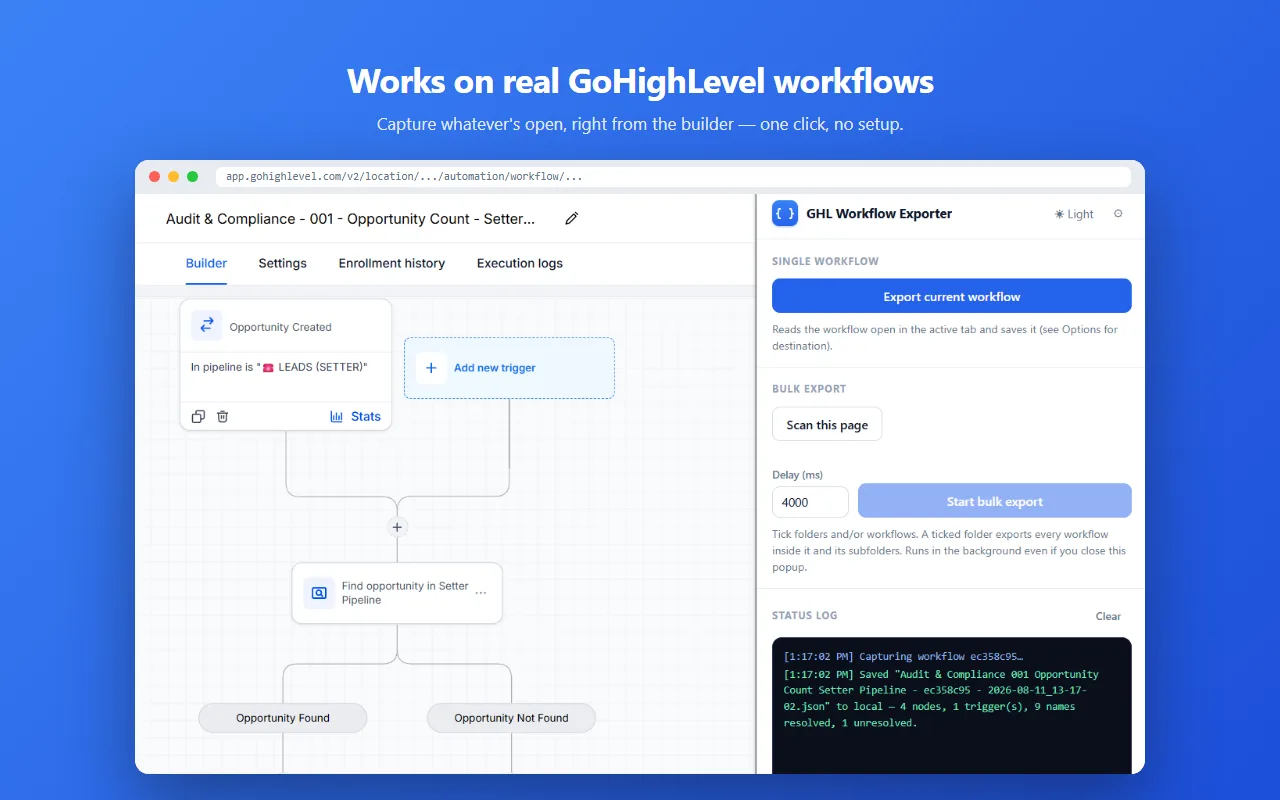Click the 'Find opportunity in Setter Pipeline' step label
Image resolution: width=1280 pixels, height=800 pixels.
405,593
